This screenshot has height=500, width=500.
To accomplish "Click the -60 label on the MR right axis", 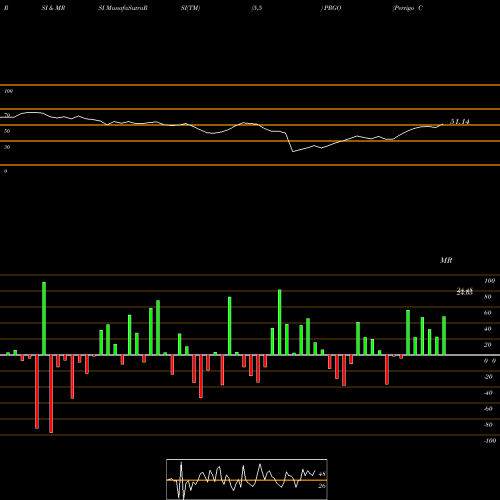I will (488, 409).
